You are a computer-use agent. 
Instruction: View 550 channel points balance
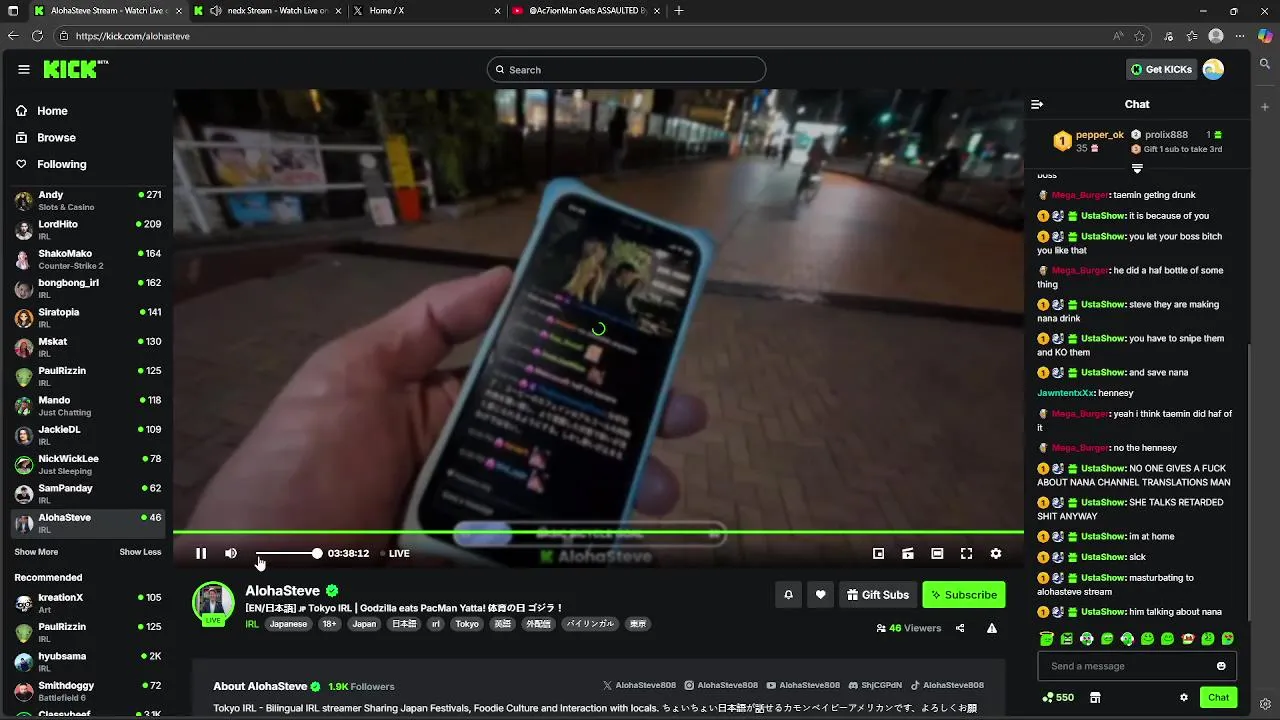coord(1058,697)
